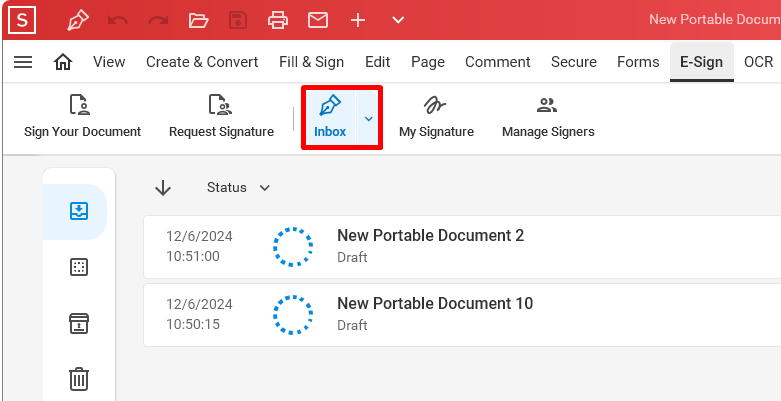Select the Drafts sidebar icon with dotted square
The width and height of the screenshot is (781, 401).
click(x=79, y=267)
